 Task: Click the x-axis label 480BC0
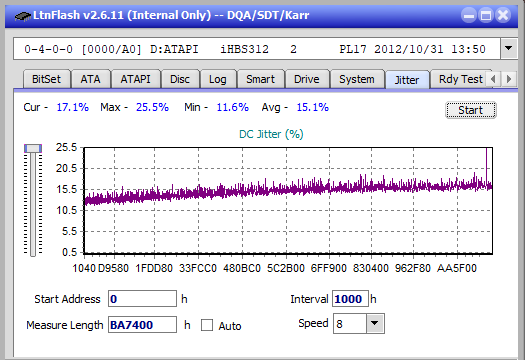[242, 268]
